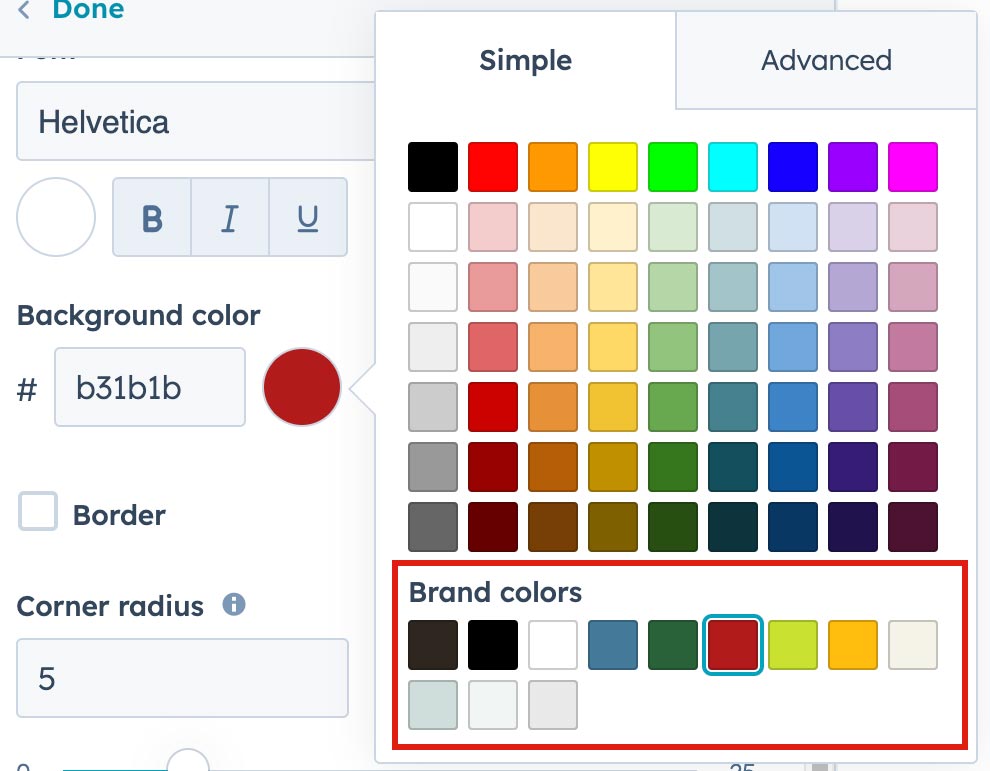
Task: Enable the Border checkbox
Action: pyautogui.click(x=39, y=513)
